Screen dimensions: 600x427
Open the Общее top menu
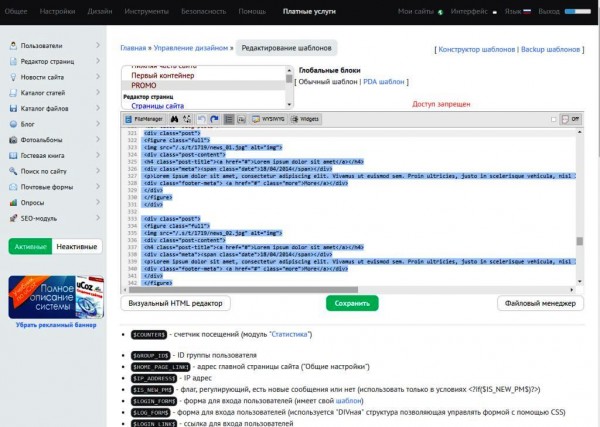click(16, 11)
